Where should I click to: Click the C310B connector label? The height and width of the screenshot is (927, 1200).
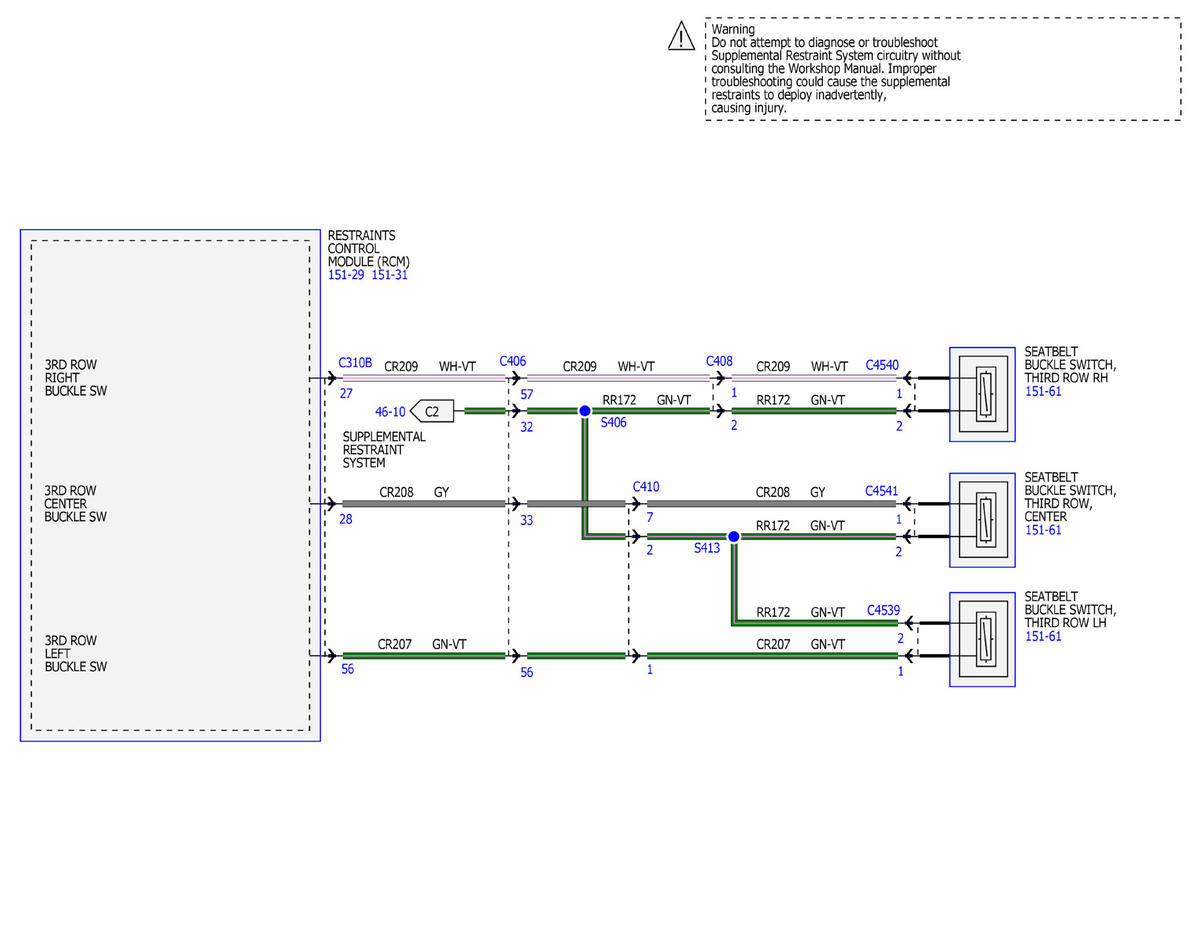(x=355, y=362)
